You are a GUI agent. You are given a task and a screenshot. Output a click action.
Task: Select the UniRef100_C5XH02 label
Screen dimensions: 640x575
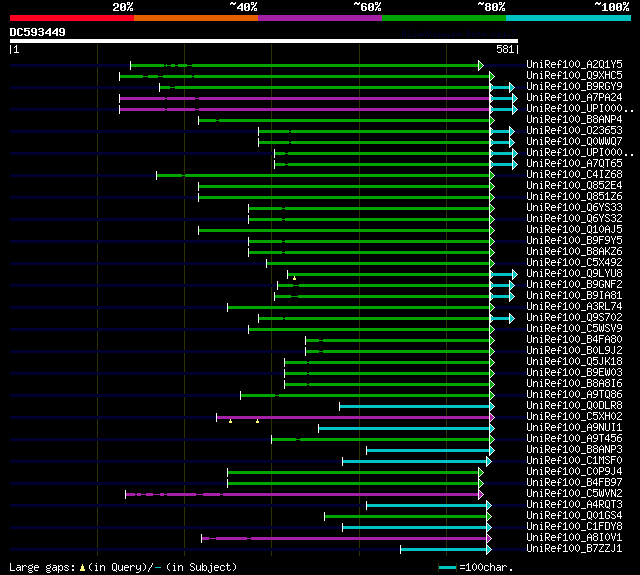point(574,417)
